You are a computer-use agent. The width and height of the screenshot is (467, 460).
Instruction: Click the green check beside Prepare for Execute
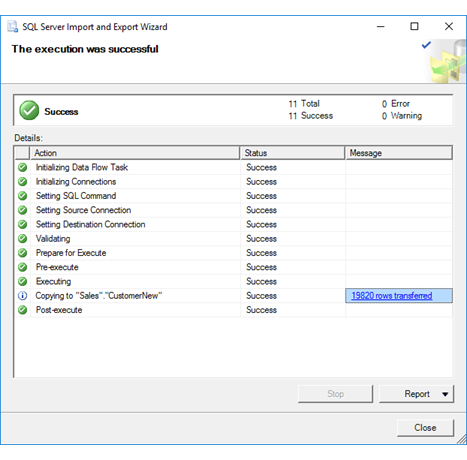point(22,253)
